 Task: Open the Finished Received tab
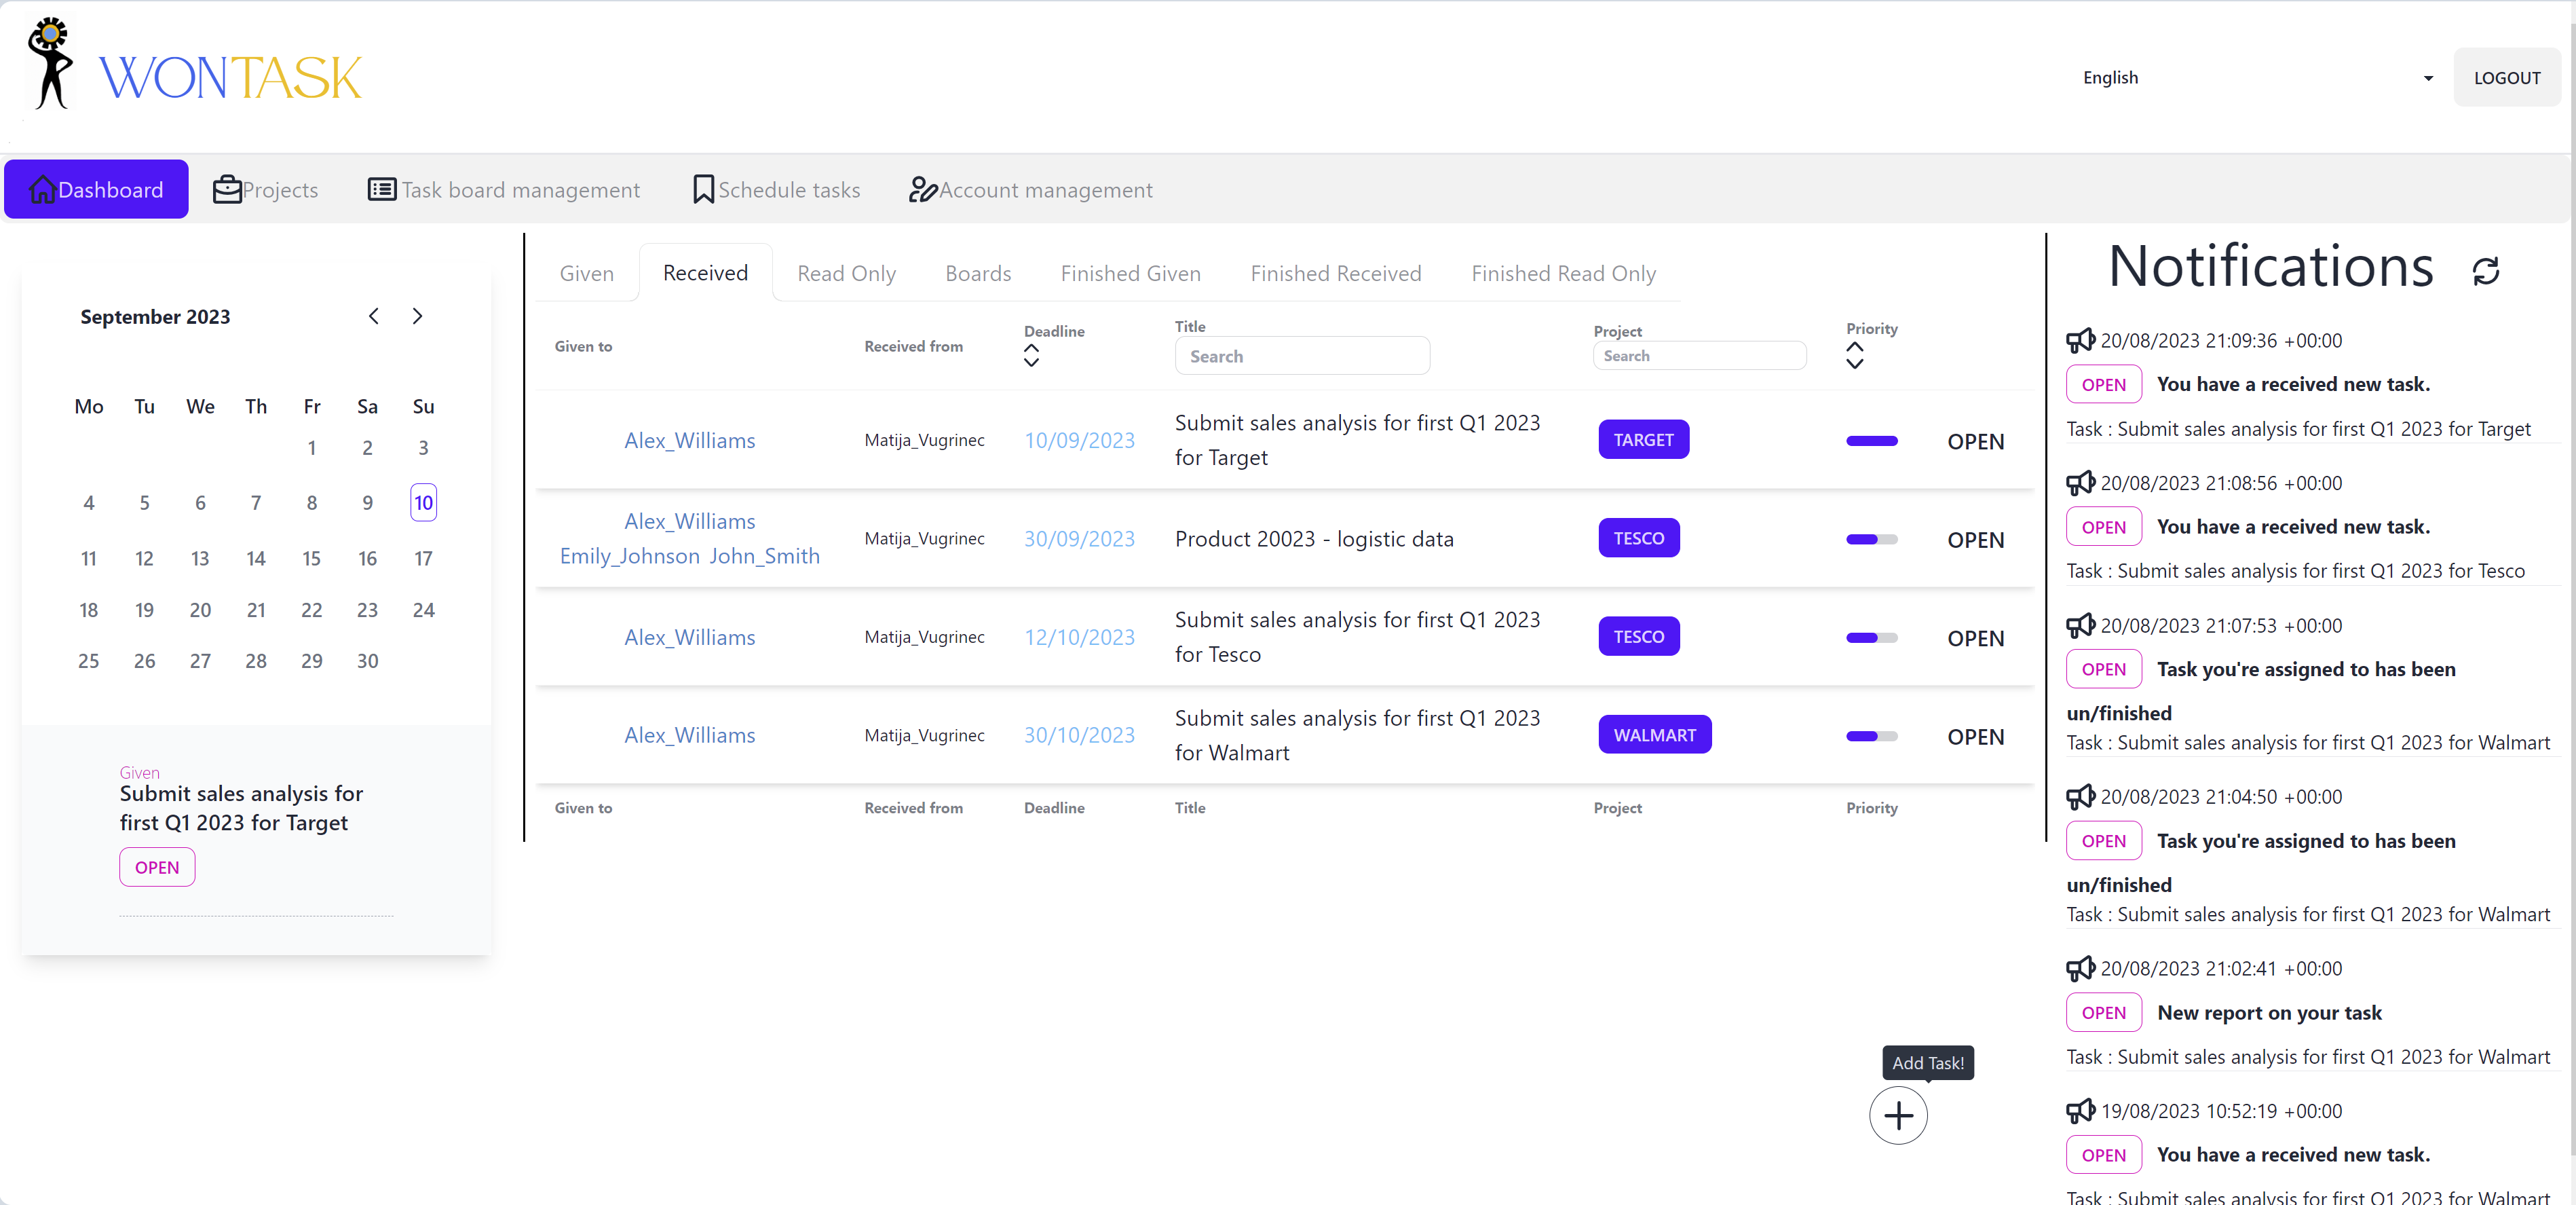tap(1335, 272)
